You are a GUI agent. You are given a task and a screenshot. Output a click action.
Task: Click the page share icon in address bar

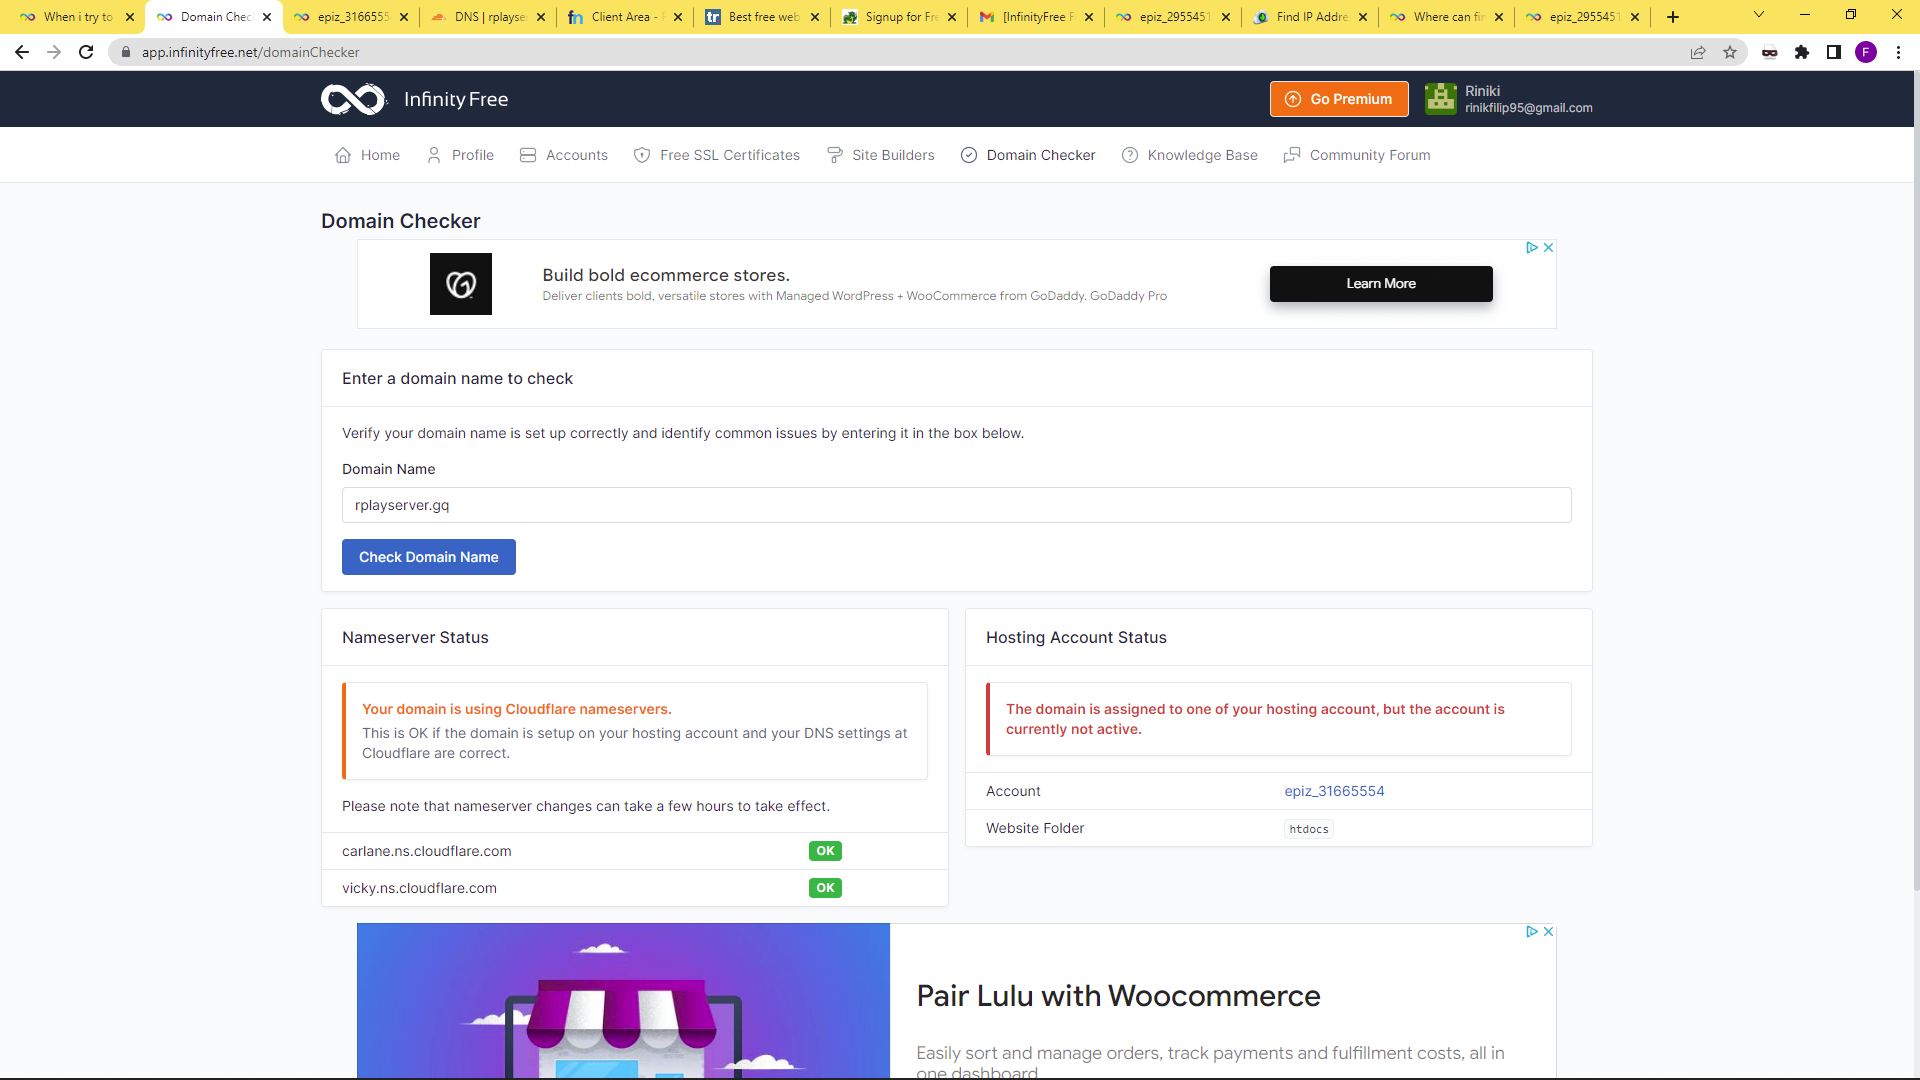(1698, 52)
